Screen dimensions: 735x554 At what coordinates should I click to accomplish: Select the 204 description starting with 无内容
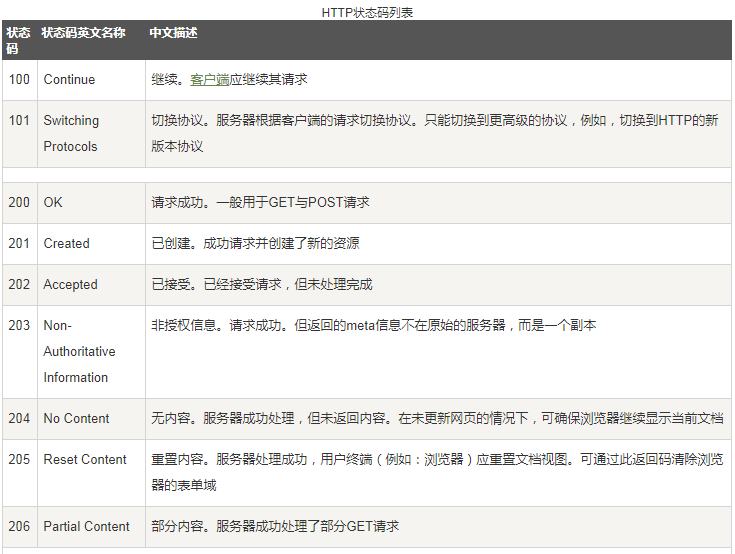click(x=438, y=419)
